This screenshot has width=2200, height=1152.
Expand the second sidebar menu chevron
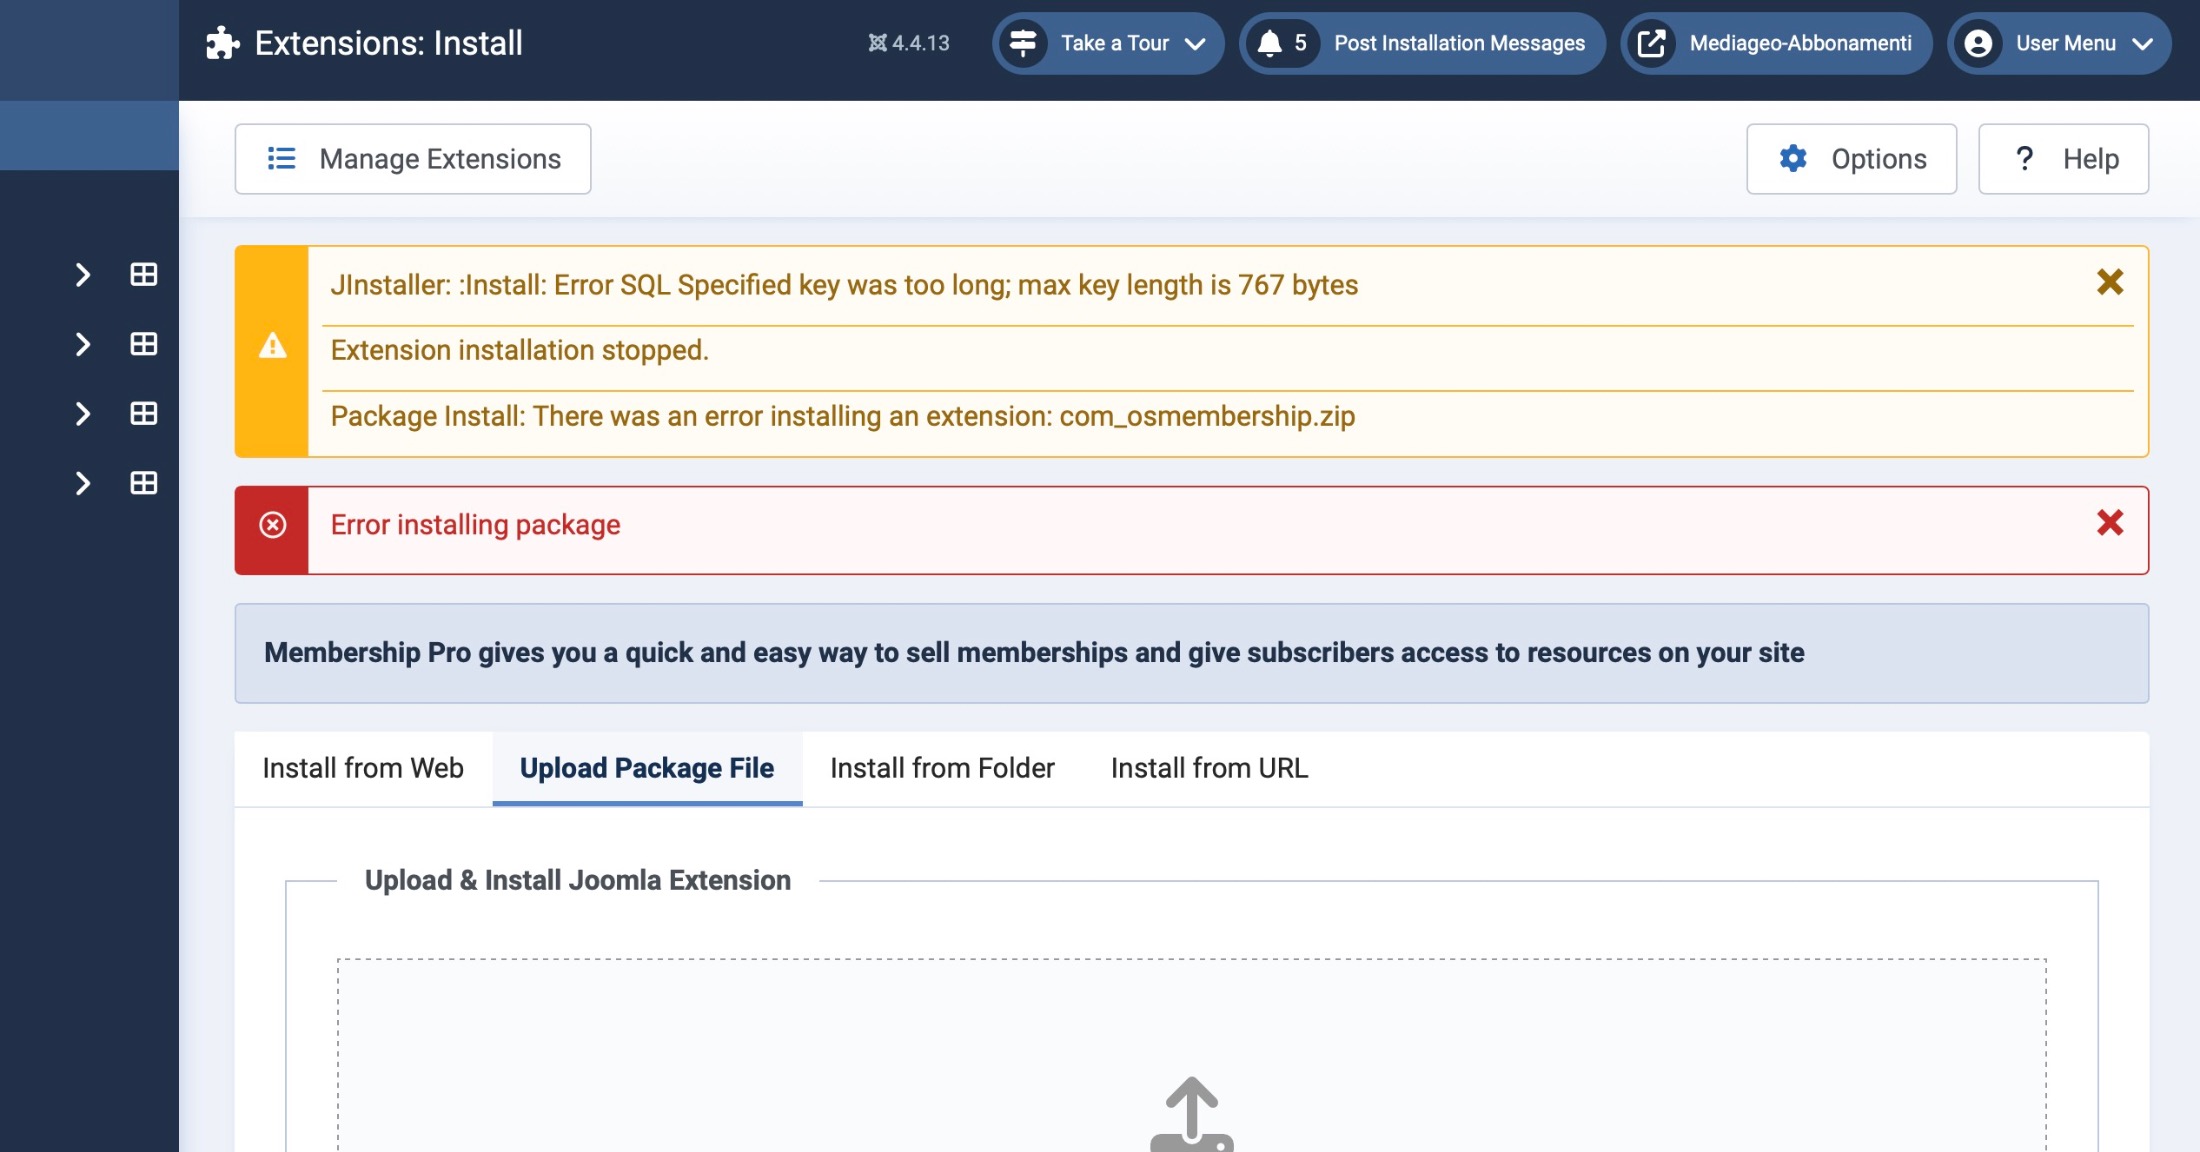tap(83, 344)
